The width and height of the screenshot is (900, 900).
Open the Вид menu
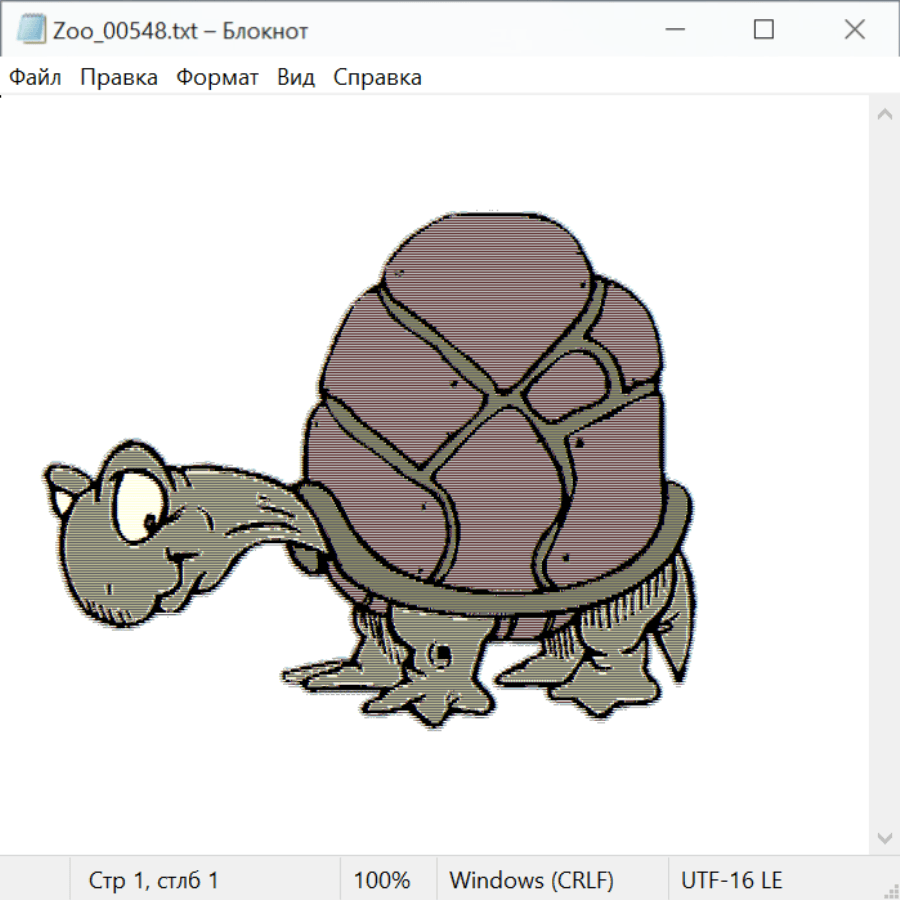(295, 78)
